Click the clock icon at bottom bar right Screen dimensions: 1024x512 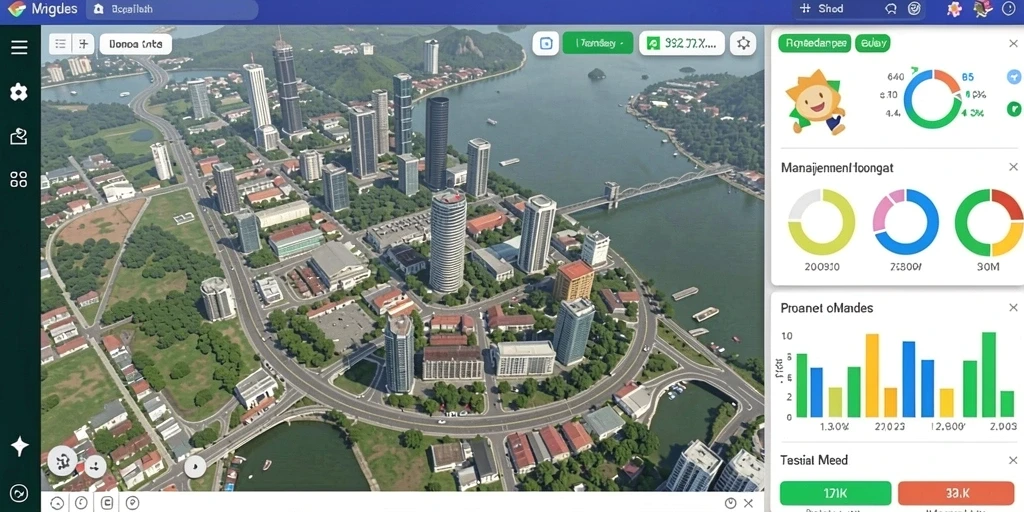(731, 503)
